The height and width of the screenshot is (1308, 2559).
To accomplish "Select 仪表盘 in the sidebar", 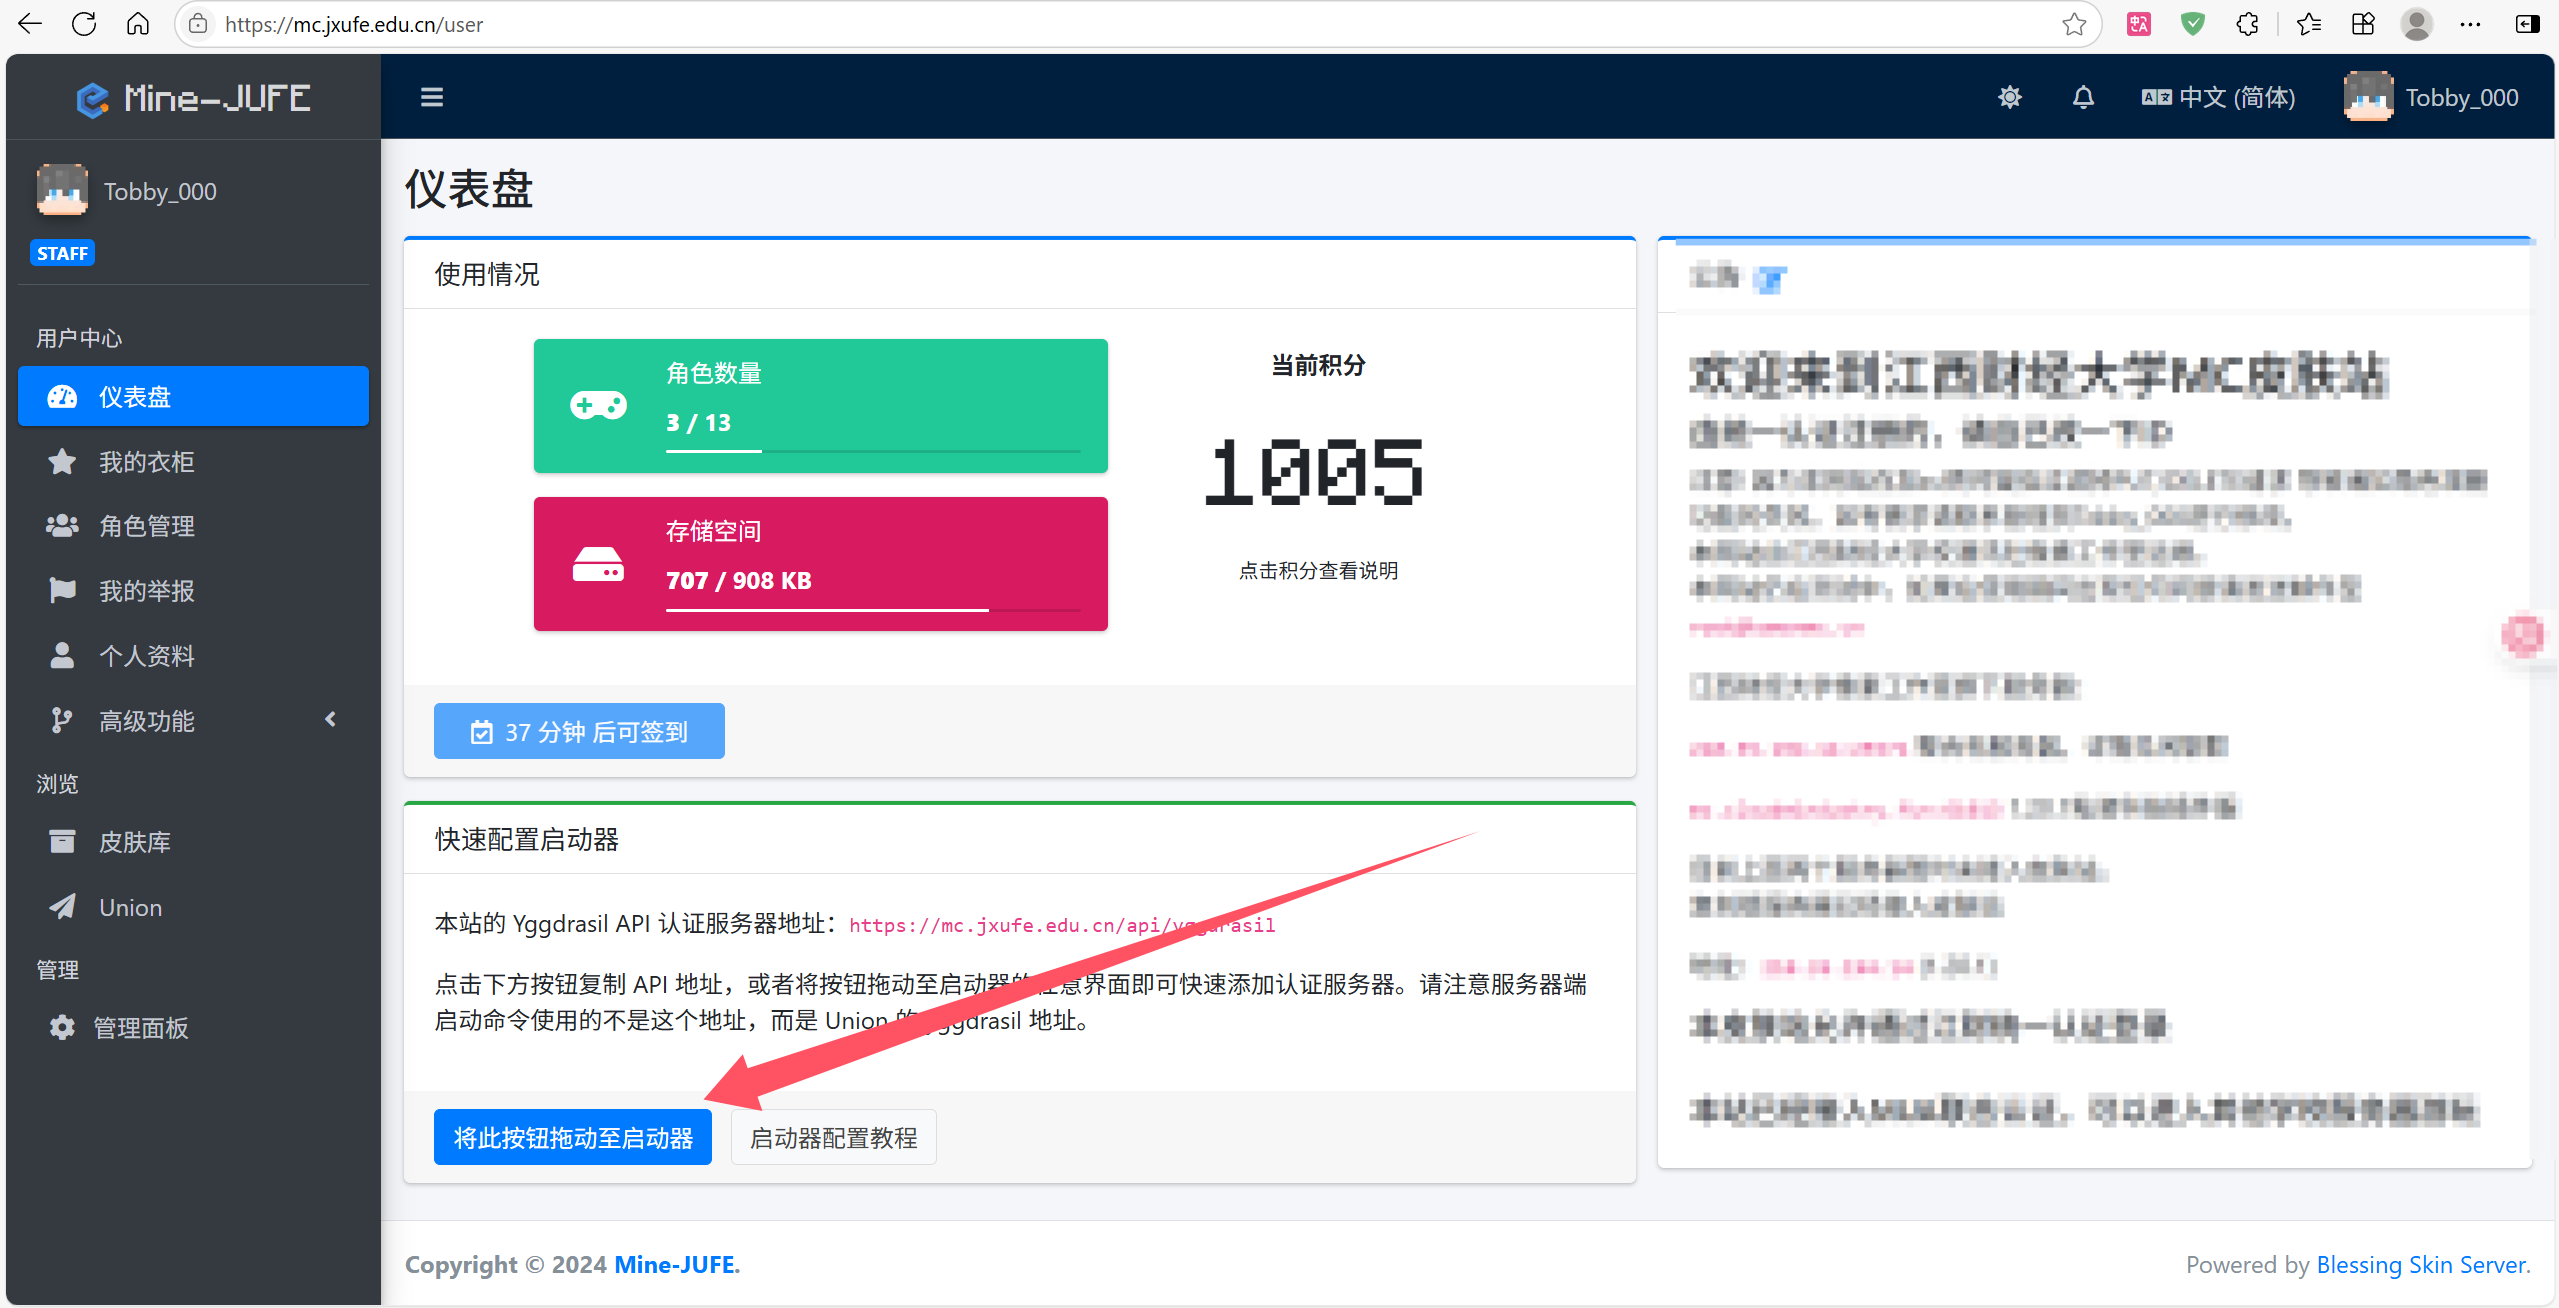I will (193, 396).
